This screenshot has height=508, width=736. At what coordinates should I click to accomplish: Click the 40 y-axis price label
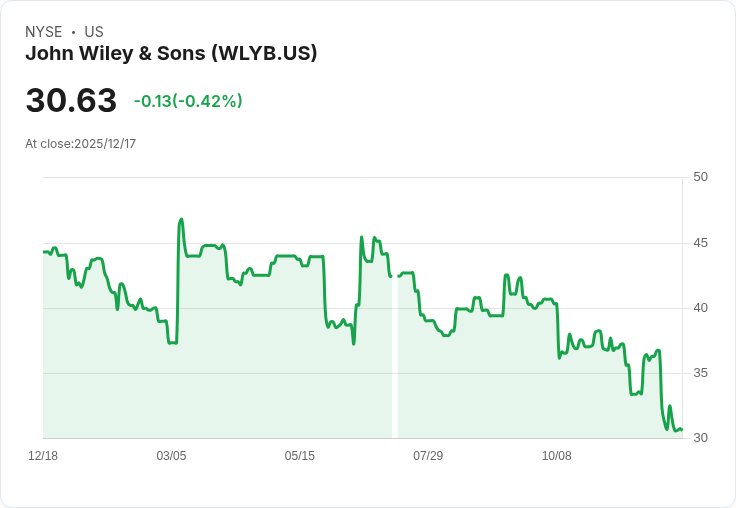pos(700,308)
